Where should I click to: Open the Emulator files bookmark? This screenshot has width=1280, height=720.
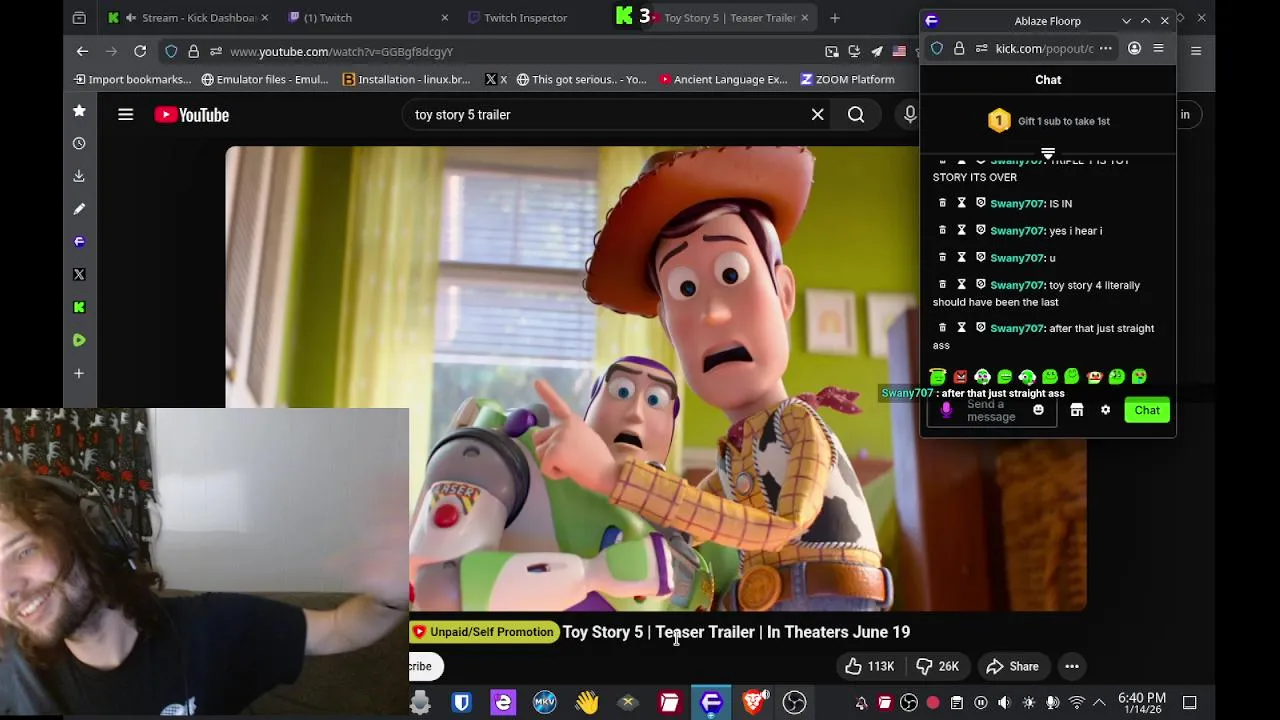pos(265,79)
